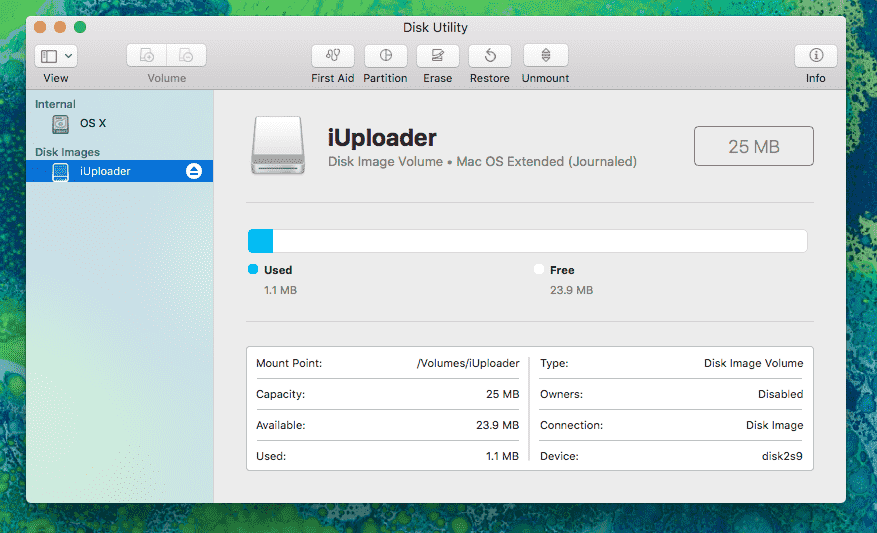
Task: Click the 'First Aid' toolbar label
Action: (x=333, y=78)
